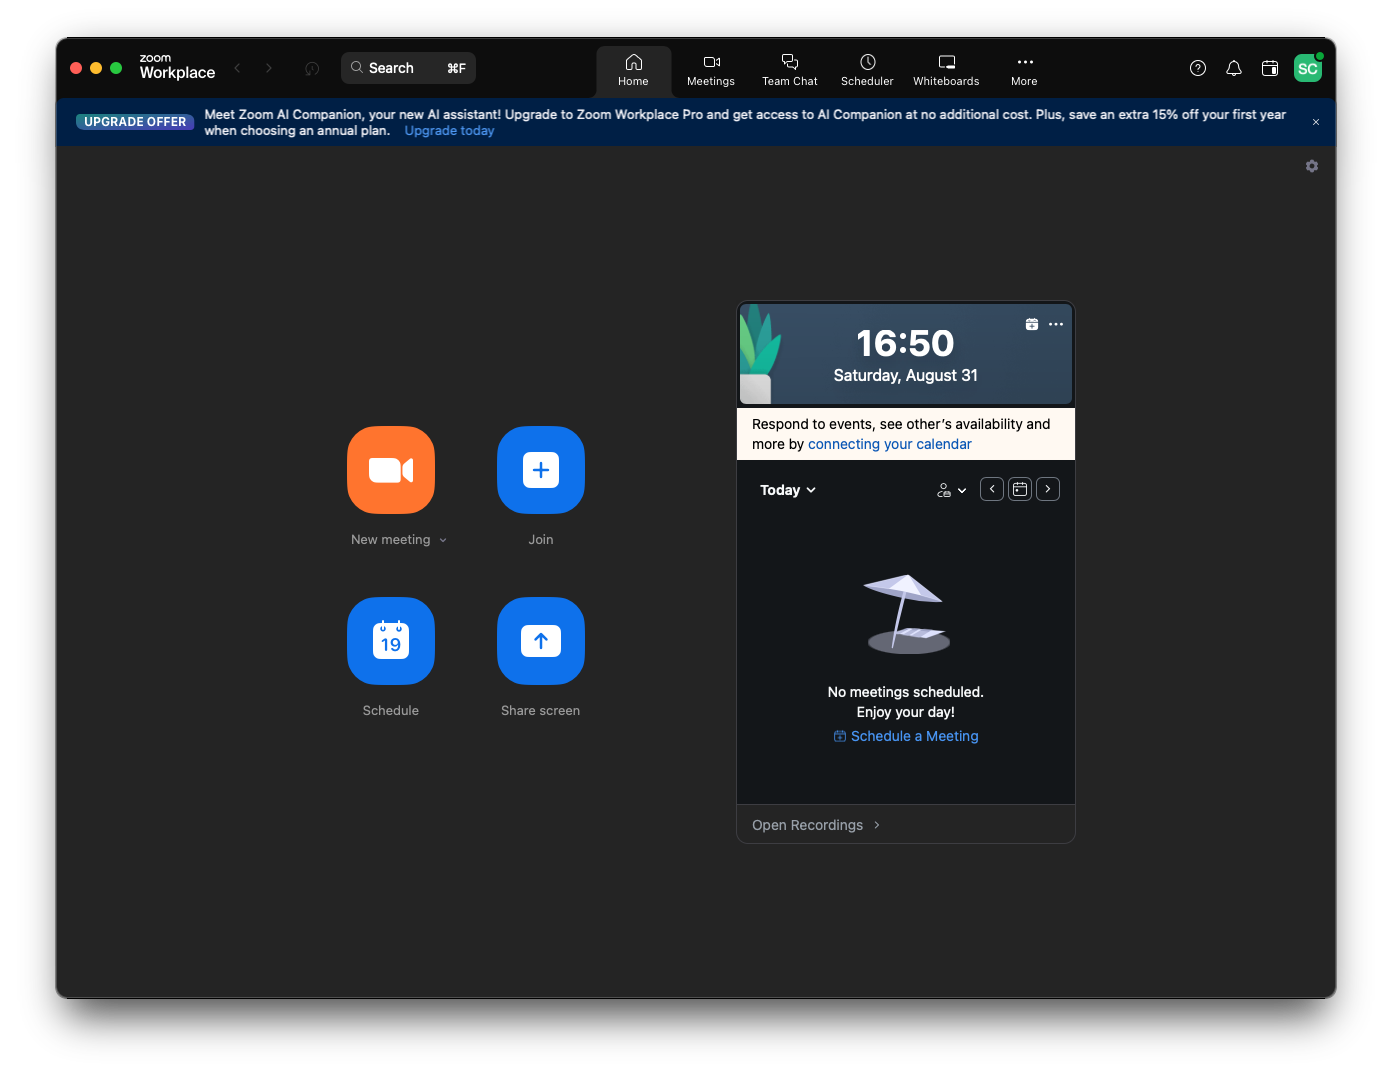Start a New meeting with the orange camera icon

391,470
